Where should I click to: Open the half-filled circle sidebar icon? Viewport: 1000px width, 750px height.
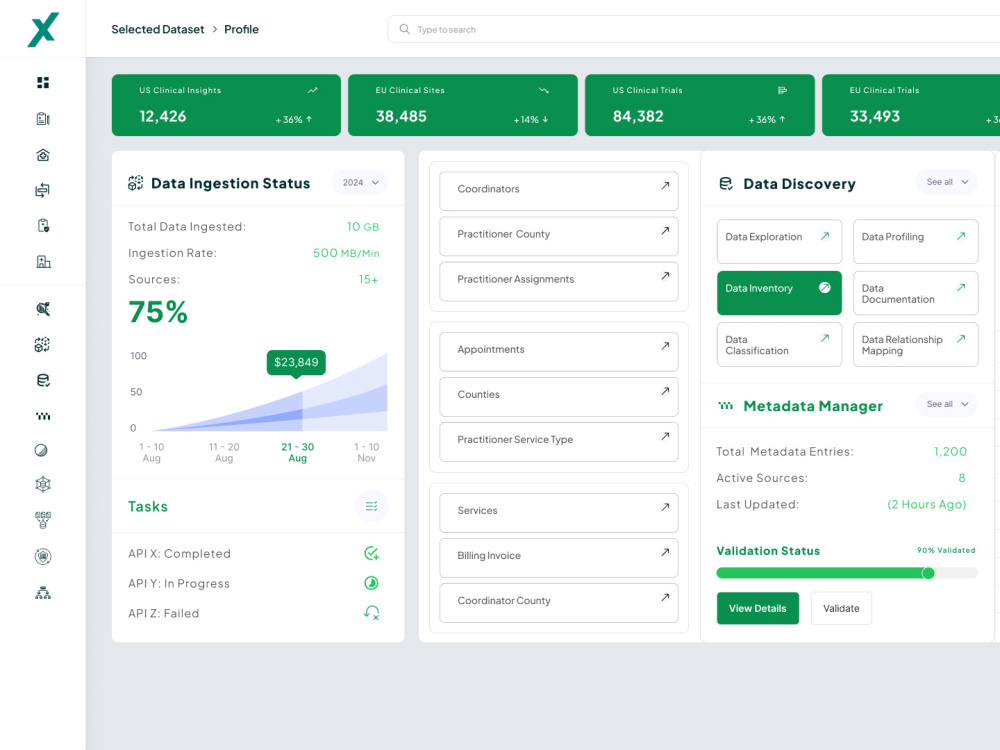coord(41,450)
